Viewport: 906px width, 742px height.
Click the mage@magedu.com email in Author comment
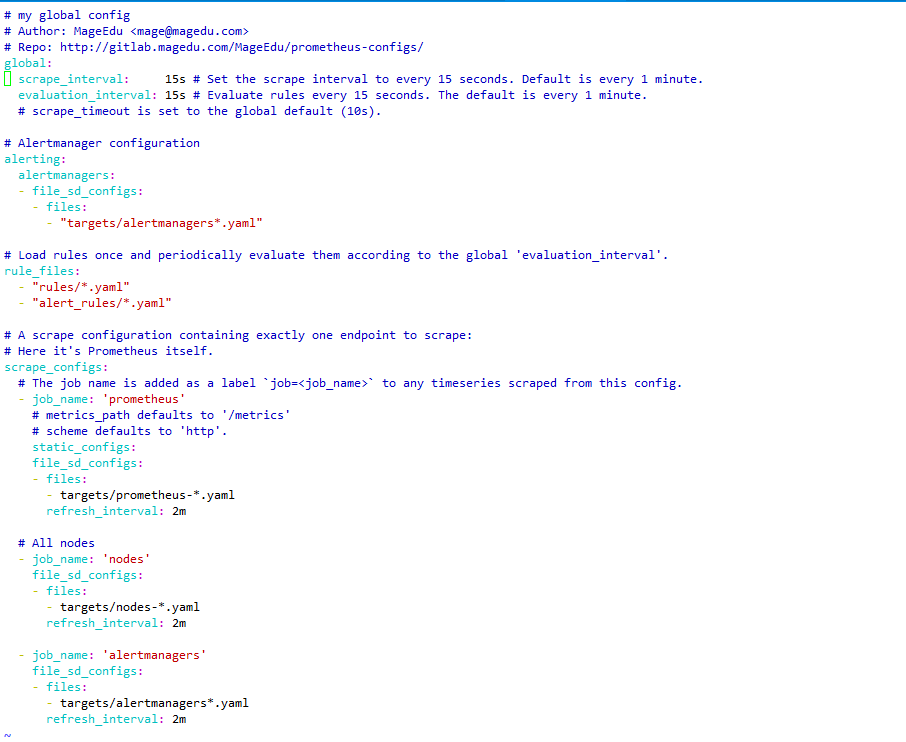click(190, 31)
